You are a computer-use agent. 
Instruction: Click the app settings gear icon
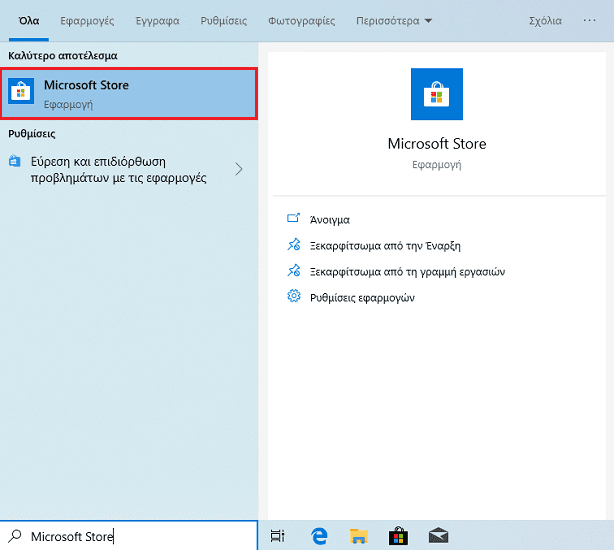point(294,296)
